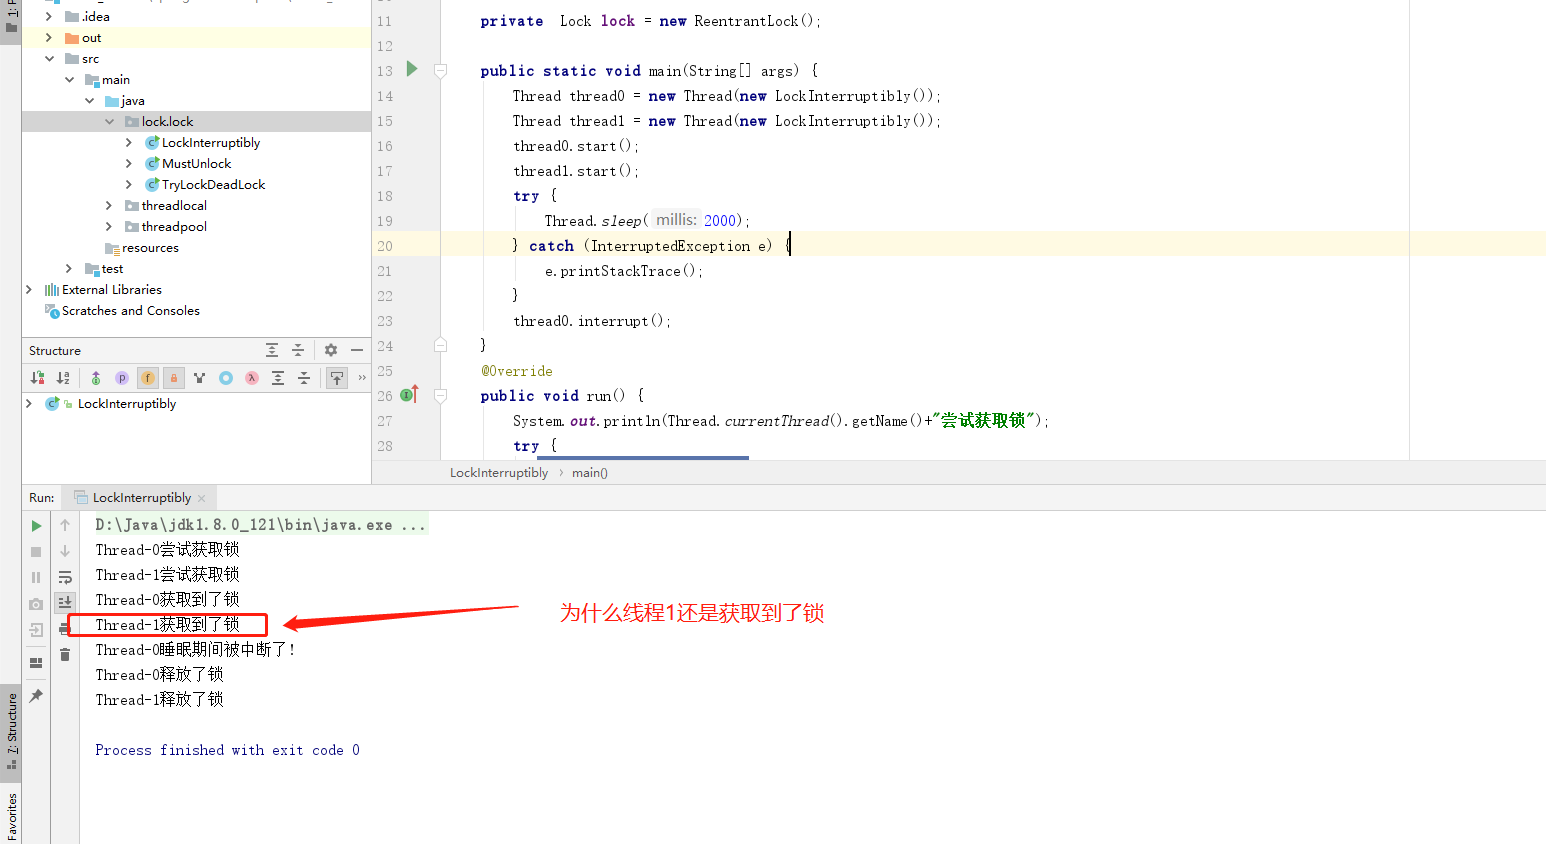The height and width of the screenshot is (844, 1546).
Task: Click main() breadcrumb in editor
Action: (590, 473)
